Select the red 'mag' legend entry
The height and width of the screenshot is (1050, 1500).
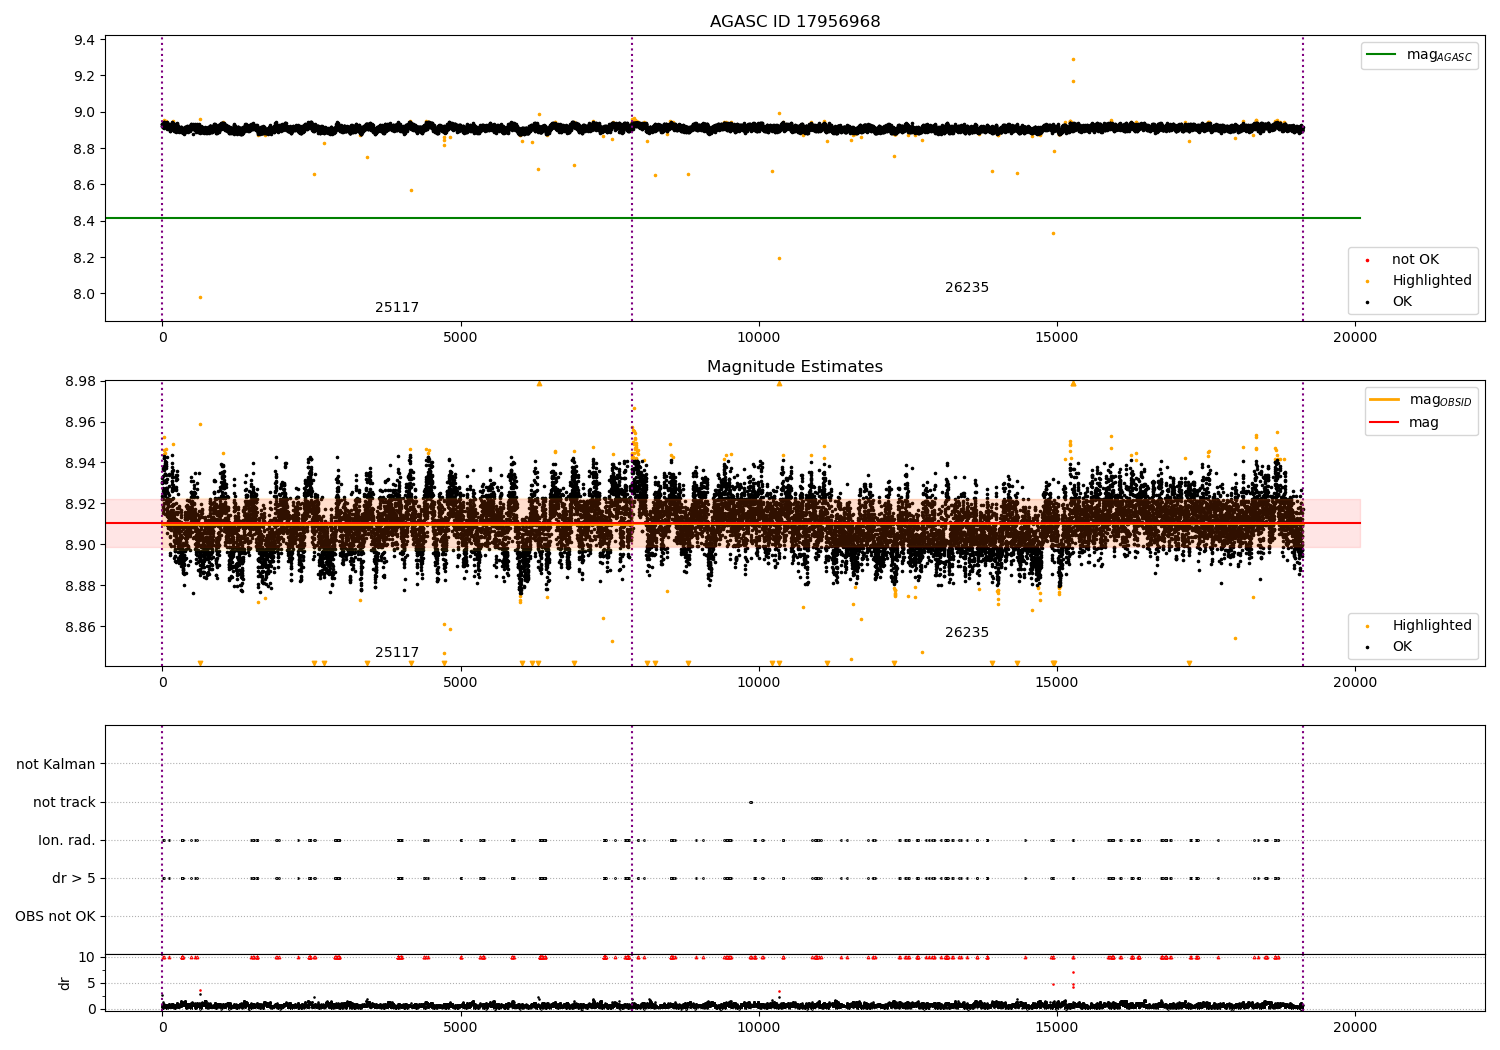pos(1405,422)
